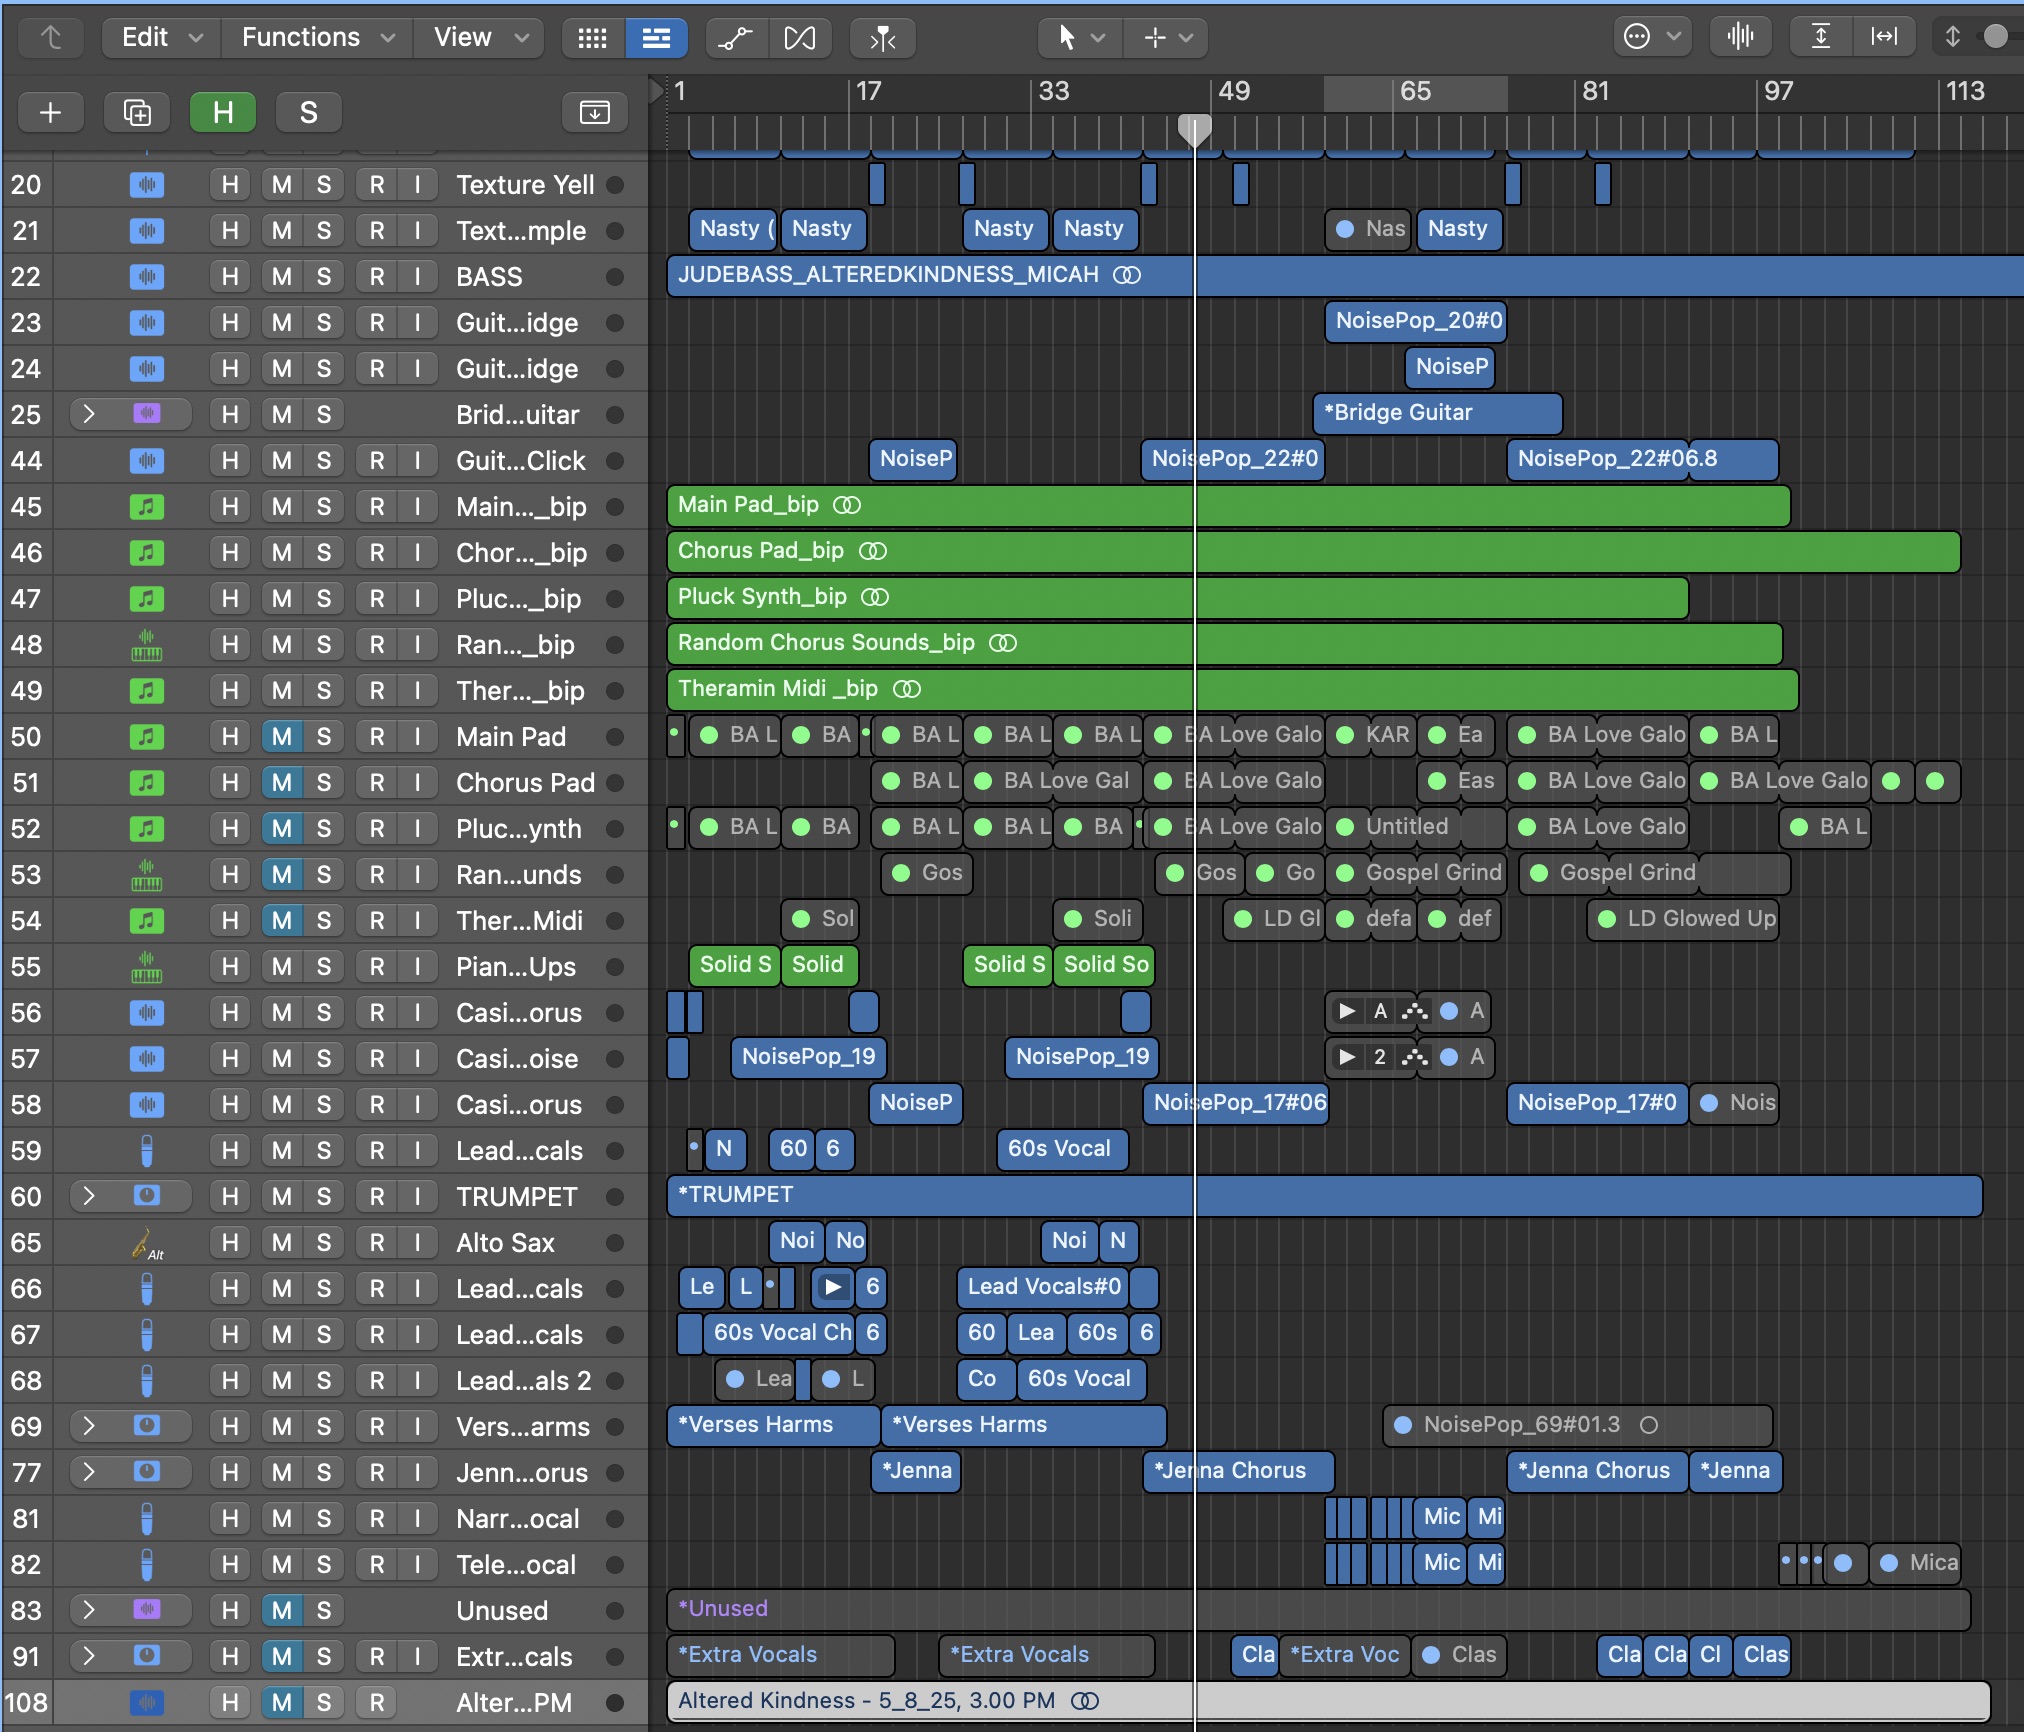Click the playhead marker in the ruler
This screenshot has height=1732, width=2024.
[1194, 130]
